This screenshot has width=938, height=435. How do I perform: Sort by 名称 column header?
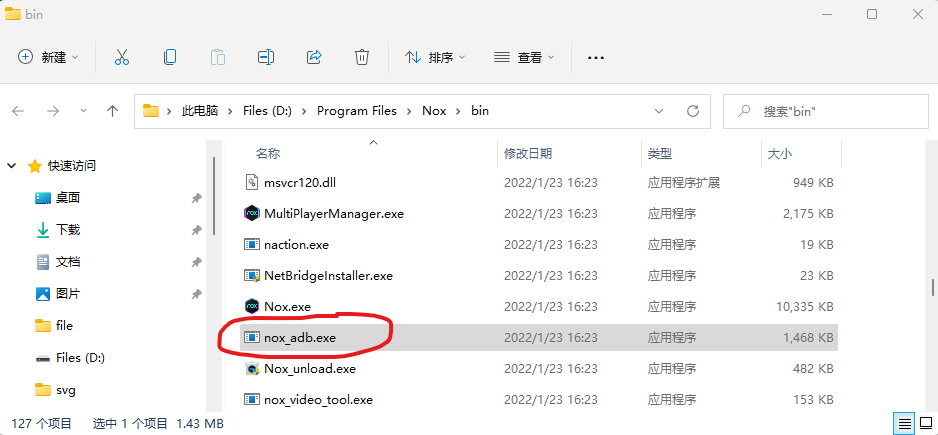coord(268,154)
